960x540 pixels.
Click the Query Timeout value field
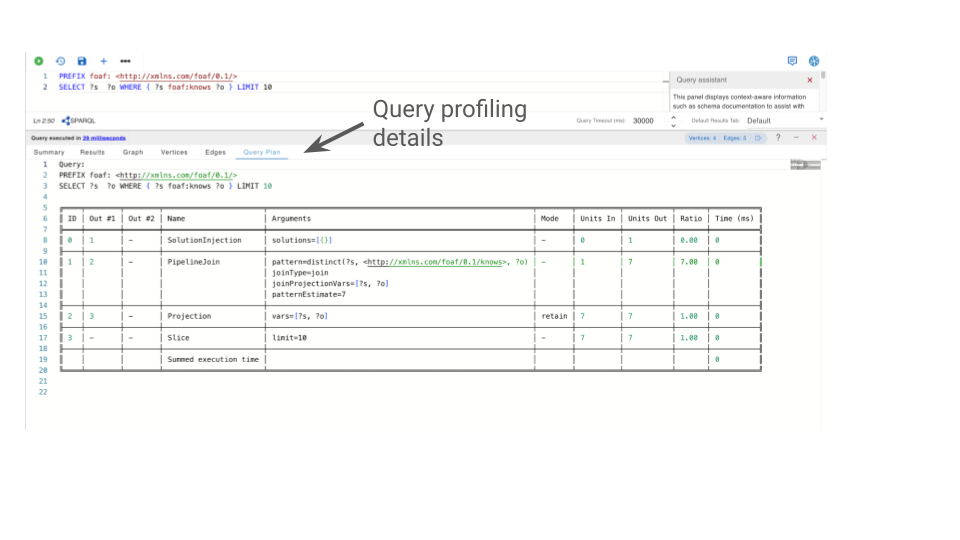643,120
